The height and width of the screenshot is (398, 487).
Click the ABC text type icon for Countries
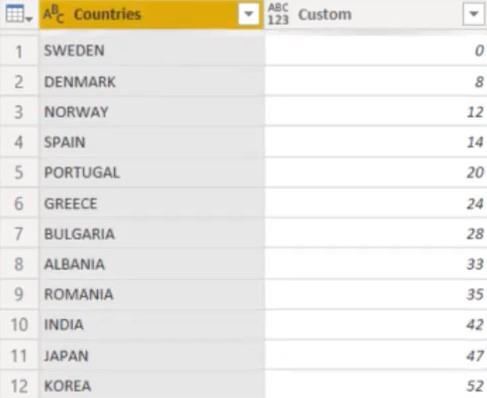pyautogui.click(x=53, y=14)
